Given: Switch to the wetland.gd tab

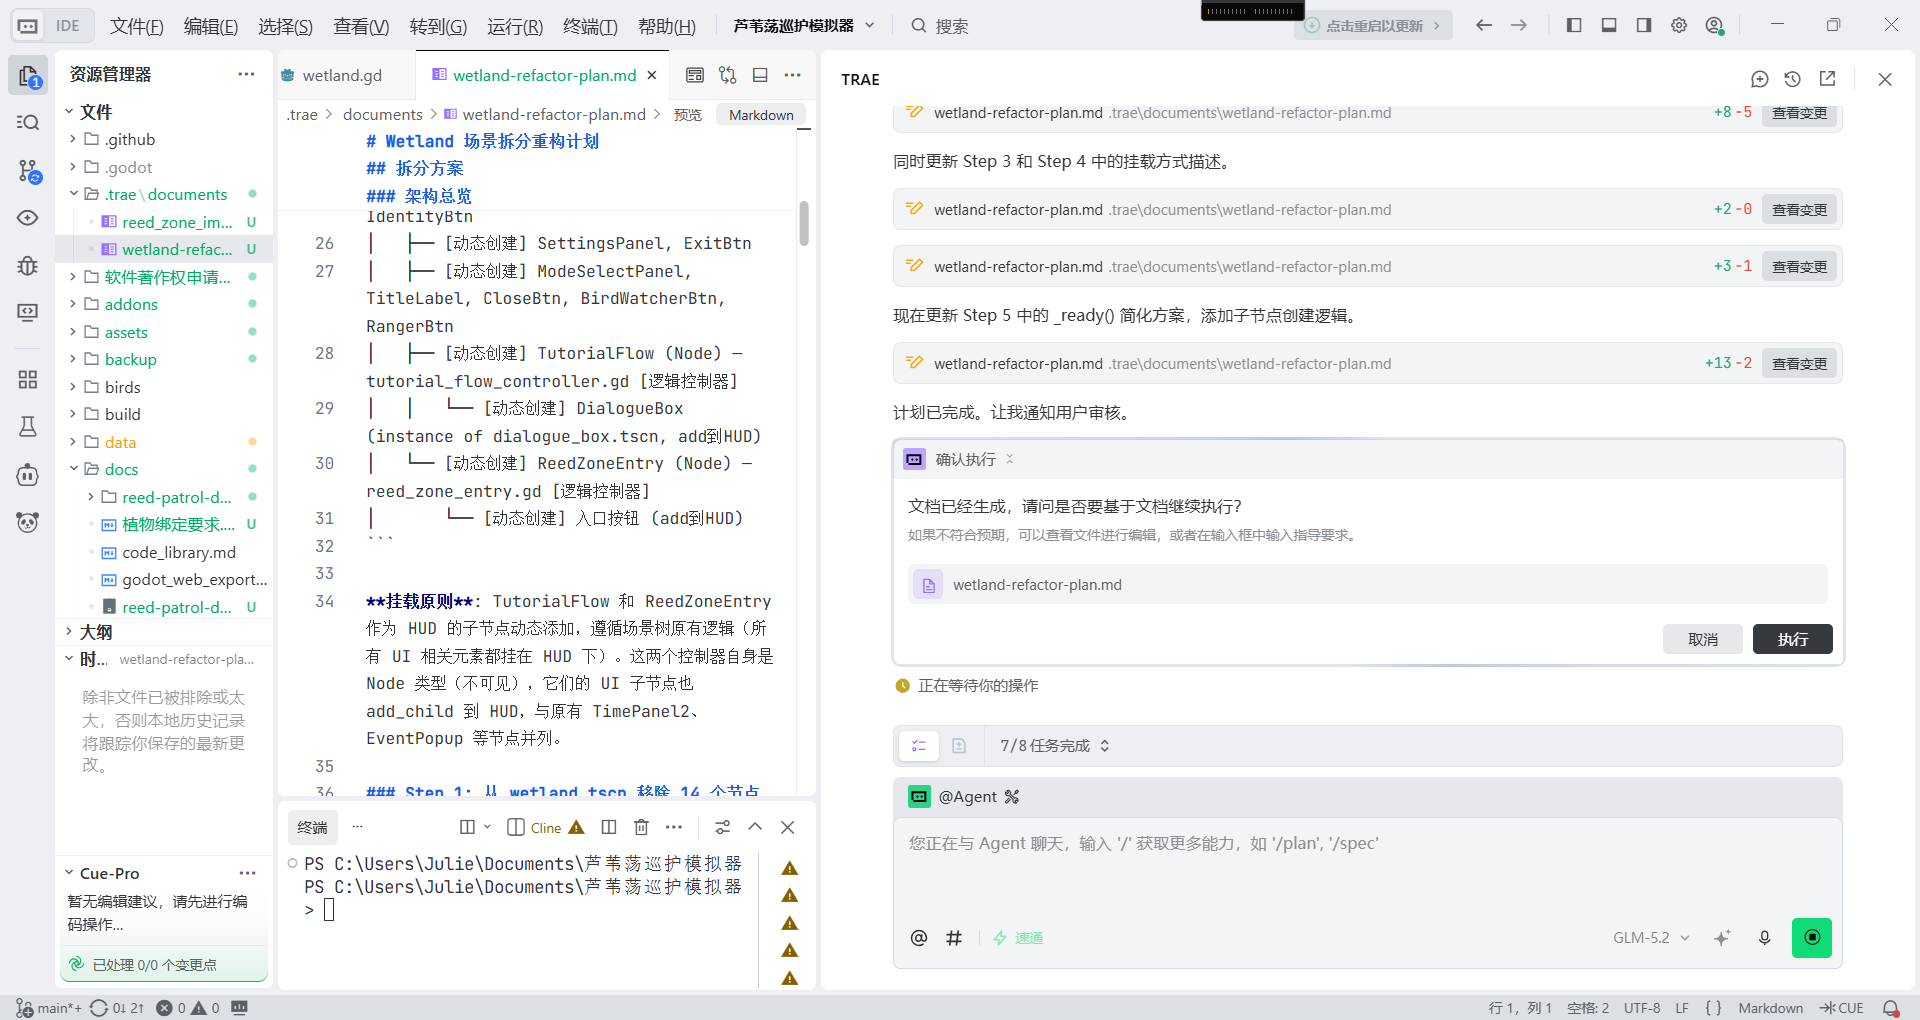Looking at the screenshot, I should point(342,75).
